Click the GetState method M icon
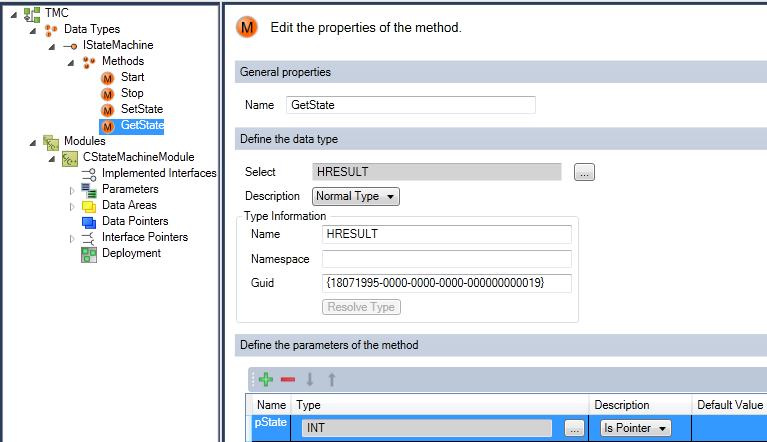The image size is (767, 442). (108, 126)
